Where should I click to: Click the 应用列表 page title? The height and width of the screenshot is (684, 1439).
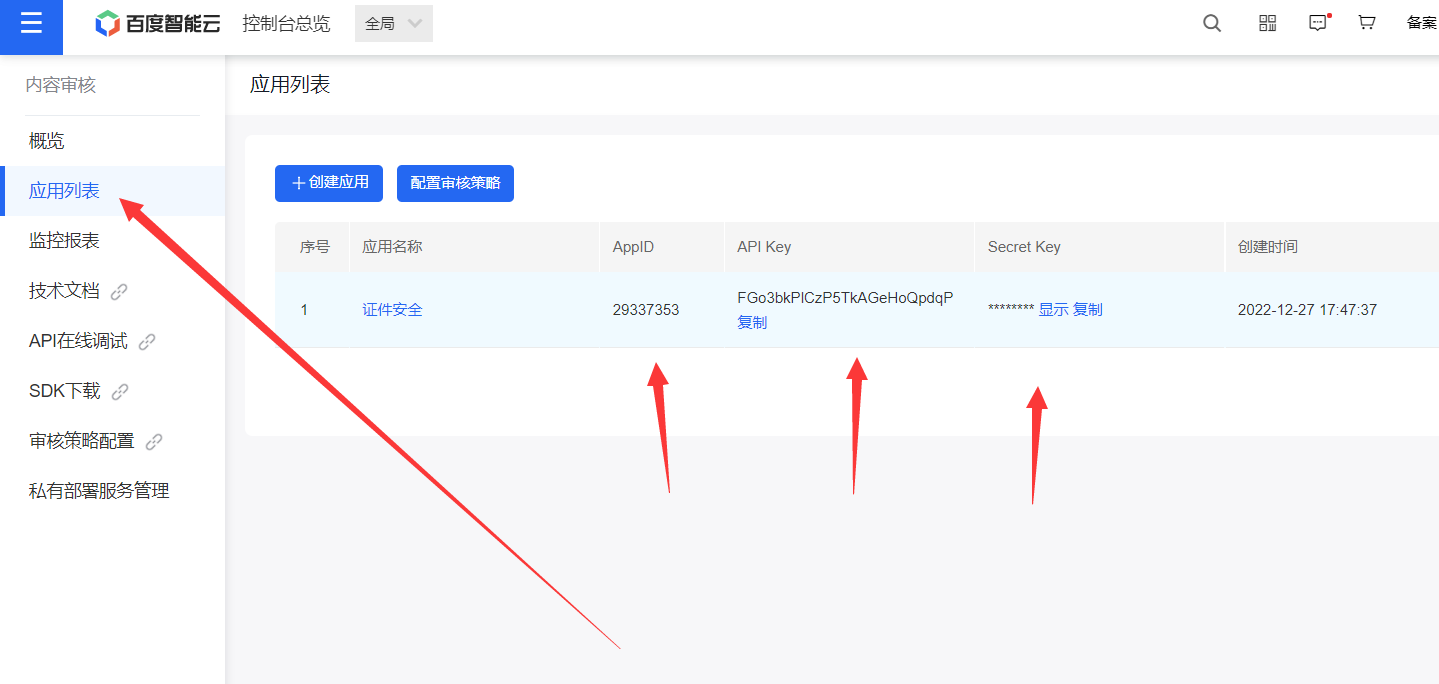click(290, 85)
